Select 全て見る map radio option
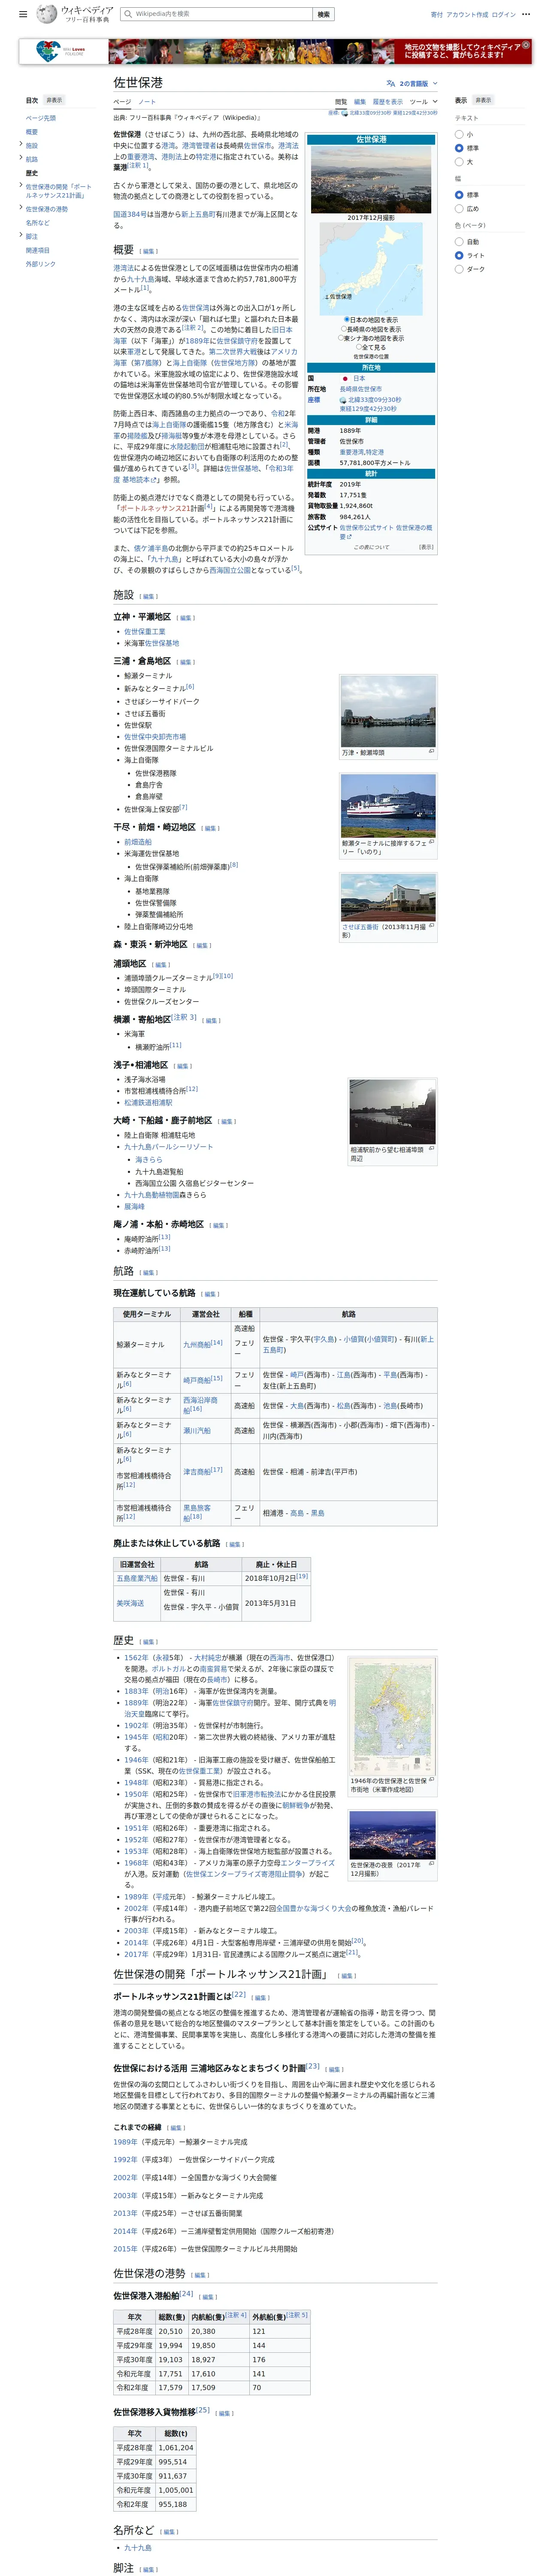The image size is (551, 2576). click(359, 347)
